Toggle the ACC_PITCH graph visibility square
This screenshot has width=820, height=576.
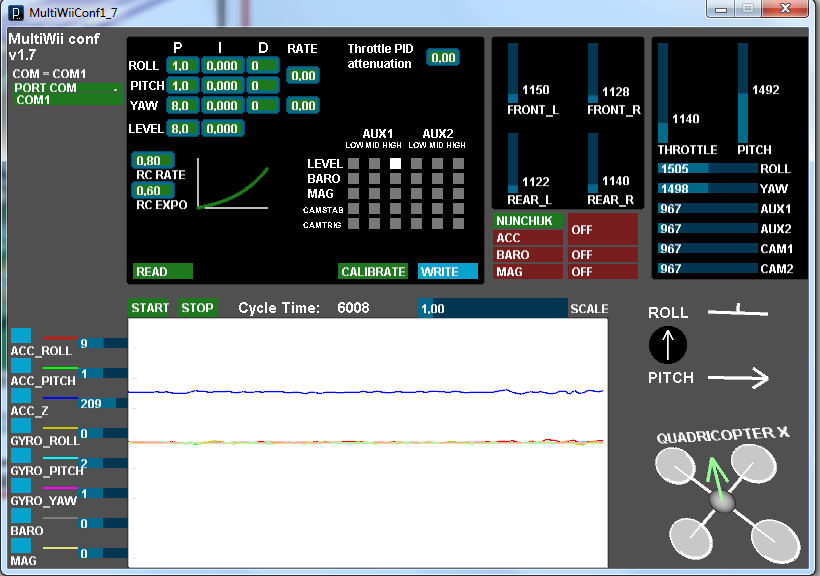(21, 365)
